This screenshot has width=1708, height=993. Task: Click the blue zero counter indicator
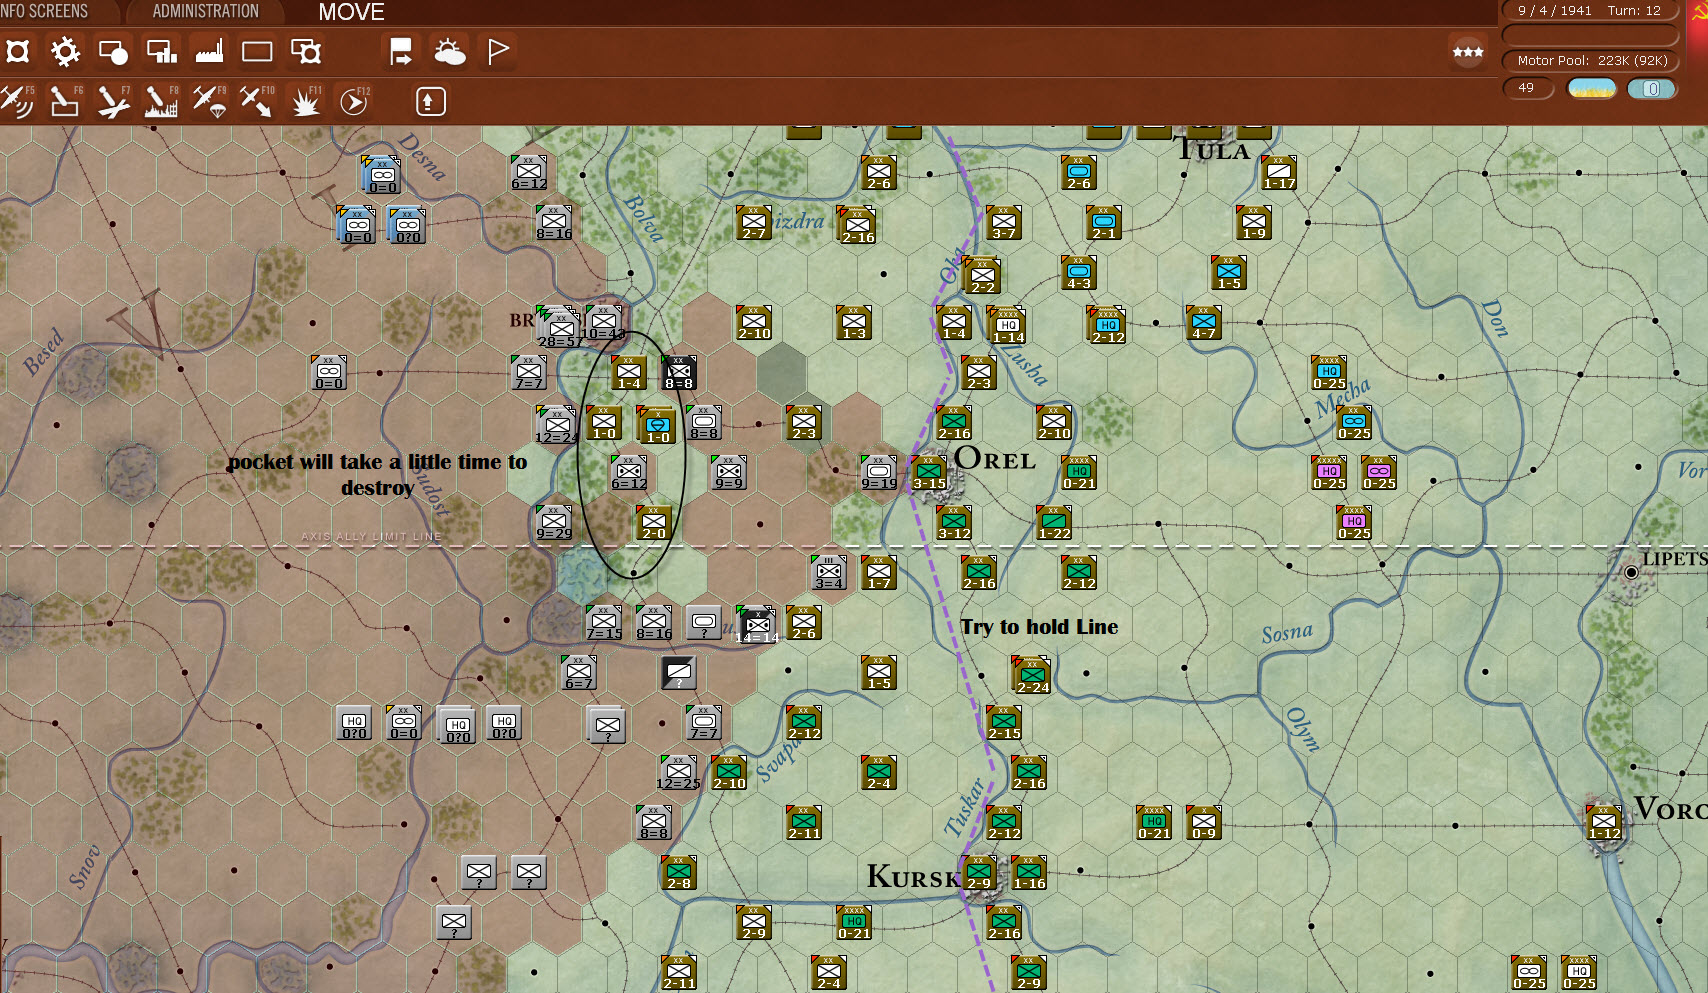[1652, 89]
